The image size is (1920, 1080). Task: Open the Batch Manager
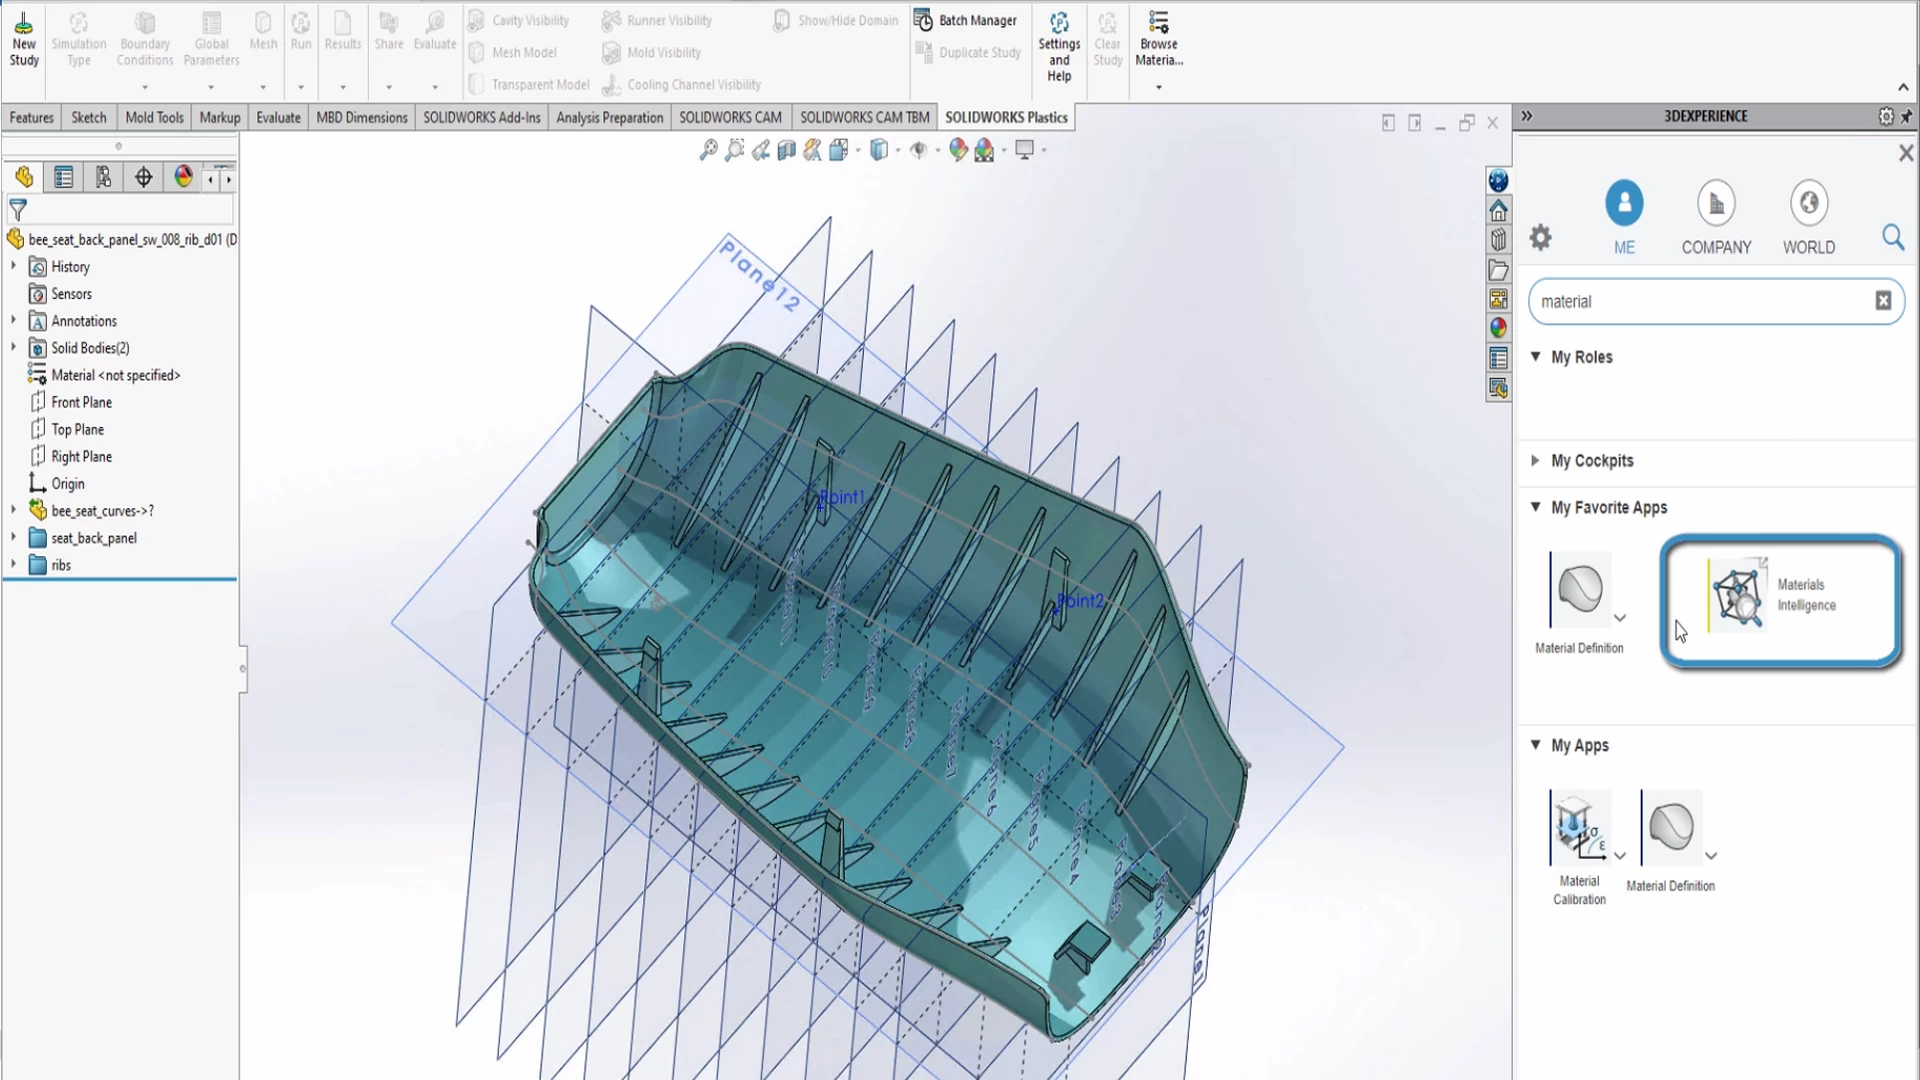click(966, 20)
